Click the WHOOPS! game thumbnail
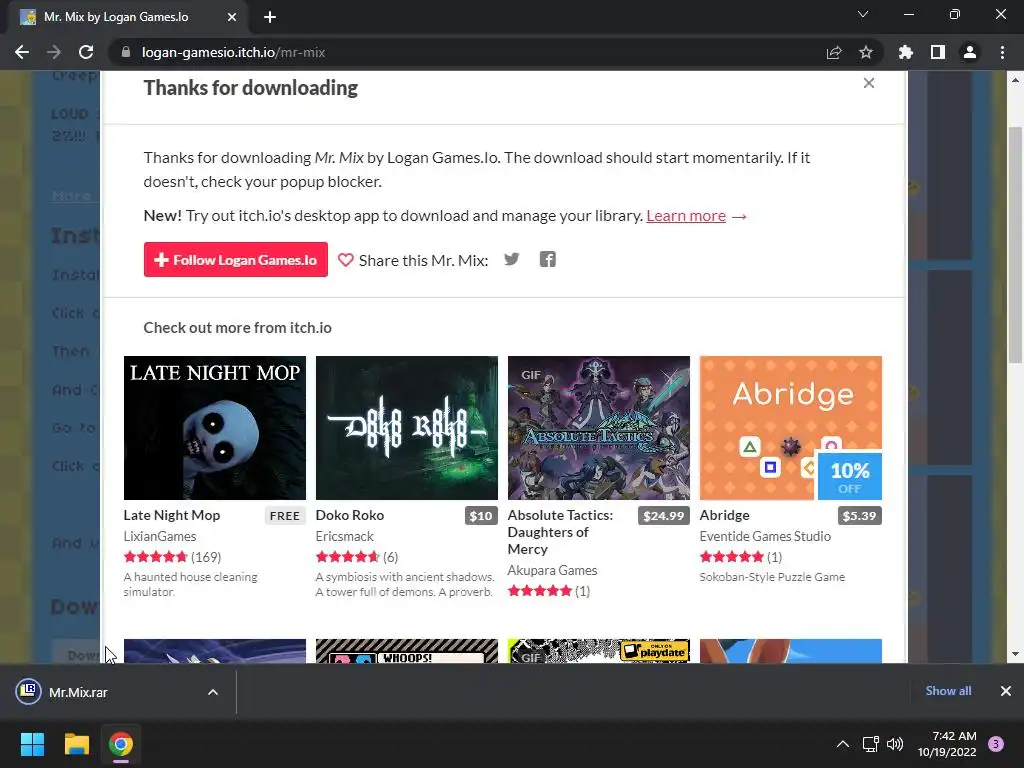Viewport: 1024px width, 768px height. pyautogui.click(x=407, y=651)
